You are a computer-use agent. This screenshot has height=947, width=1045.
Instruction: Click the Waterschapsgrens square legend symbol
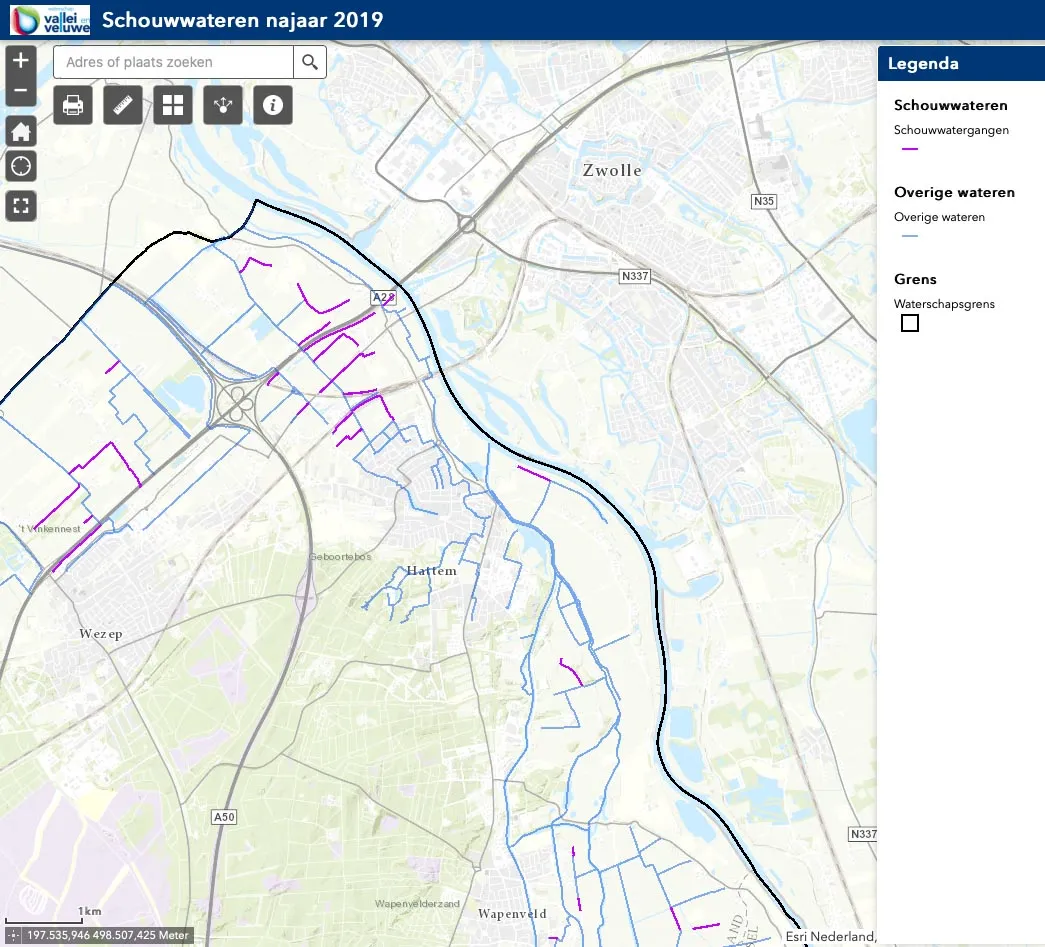point(909,323)
